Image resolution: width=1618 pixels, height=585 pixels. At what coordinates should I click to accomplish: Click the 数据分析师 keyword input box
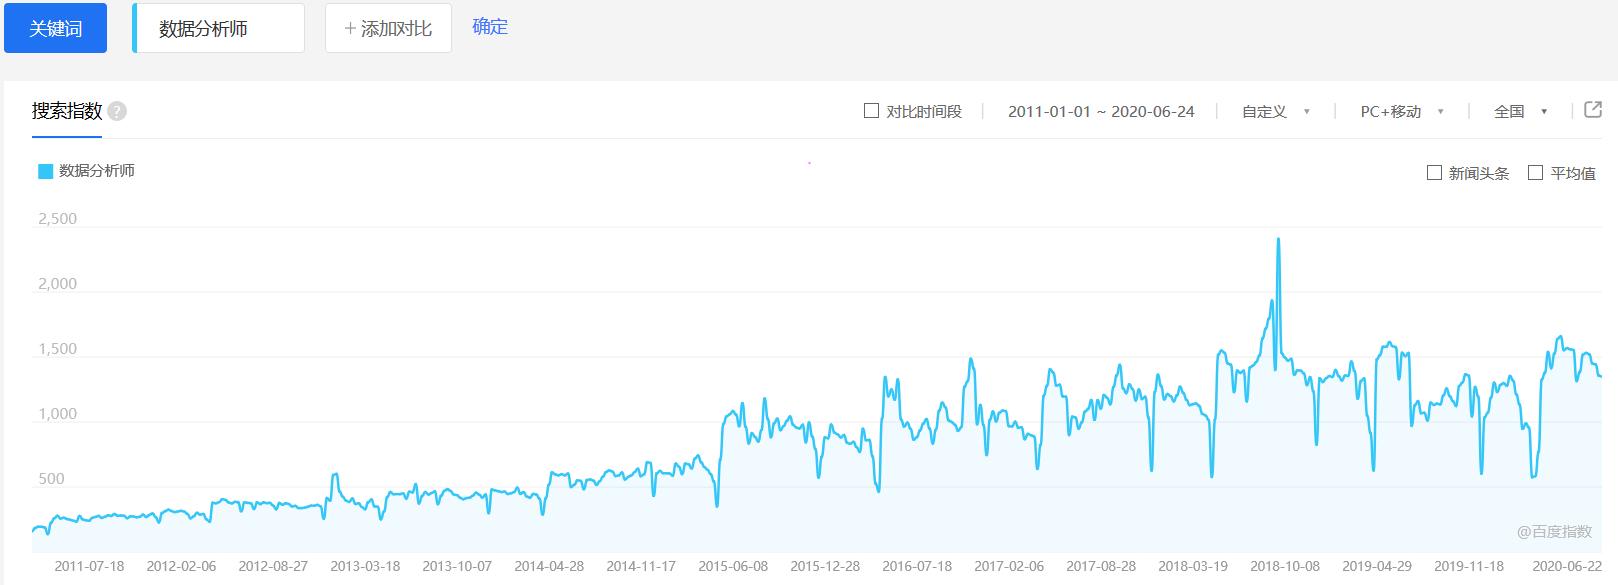[219, 28]
